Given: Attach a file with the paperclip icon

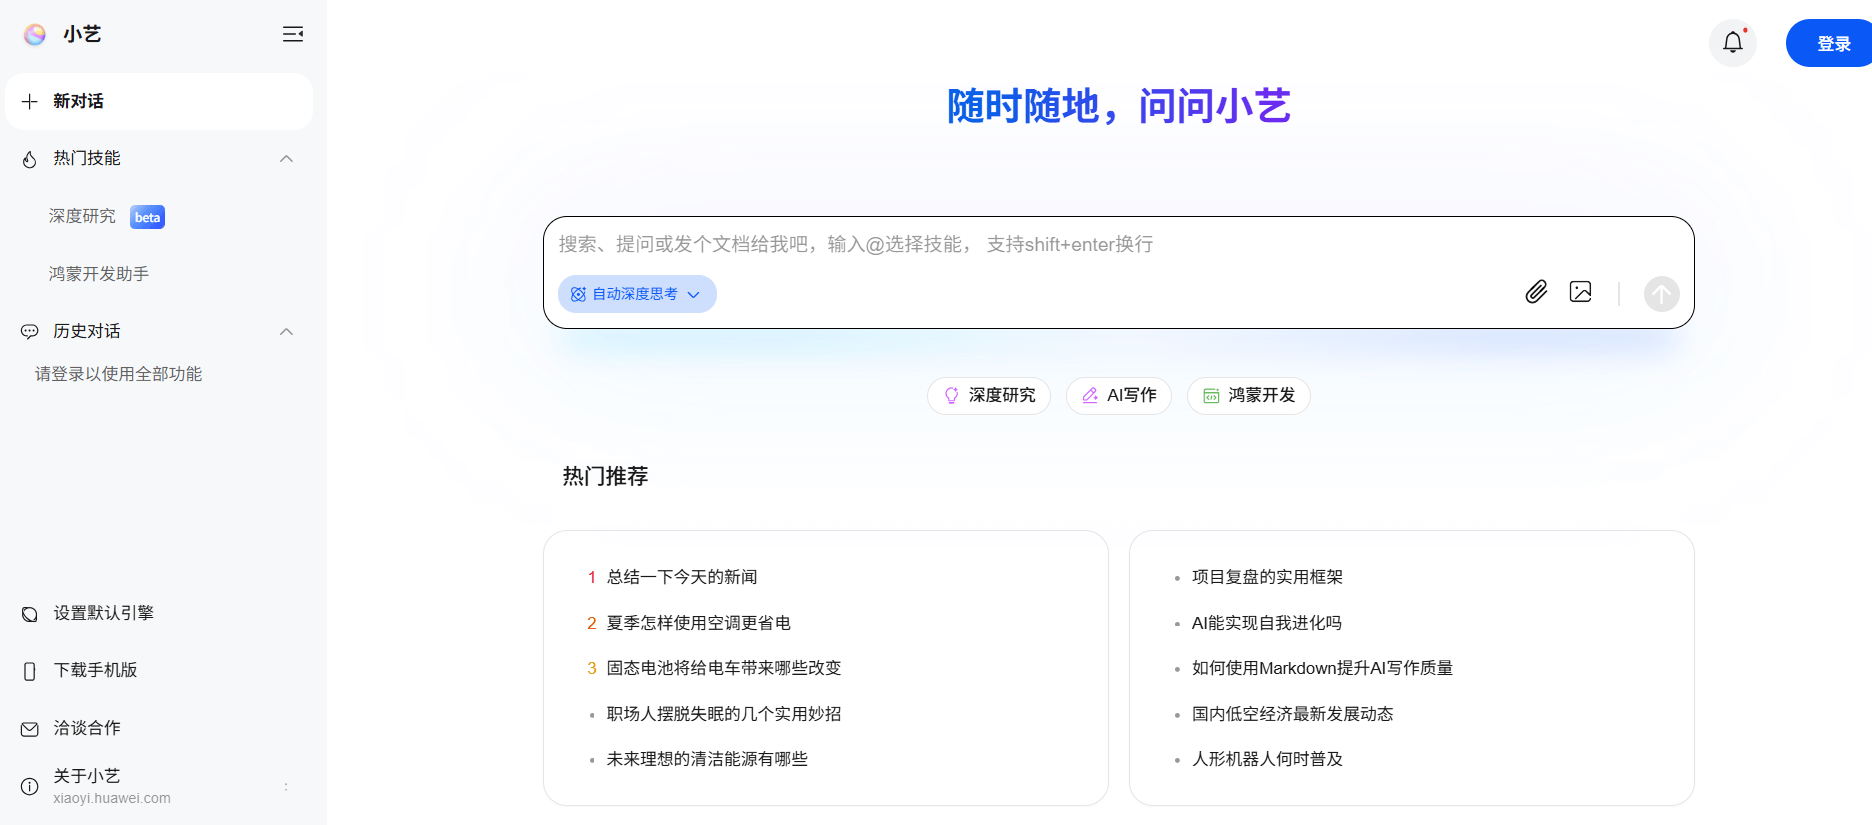Looking at the screenshot, I should click(1536, 292).
